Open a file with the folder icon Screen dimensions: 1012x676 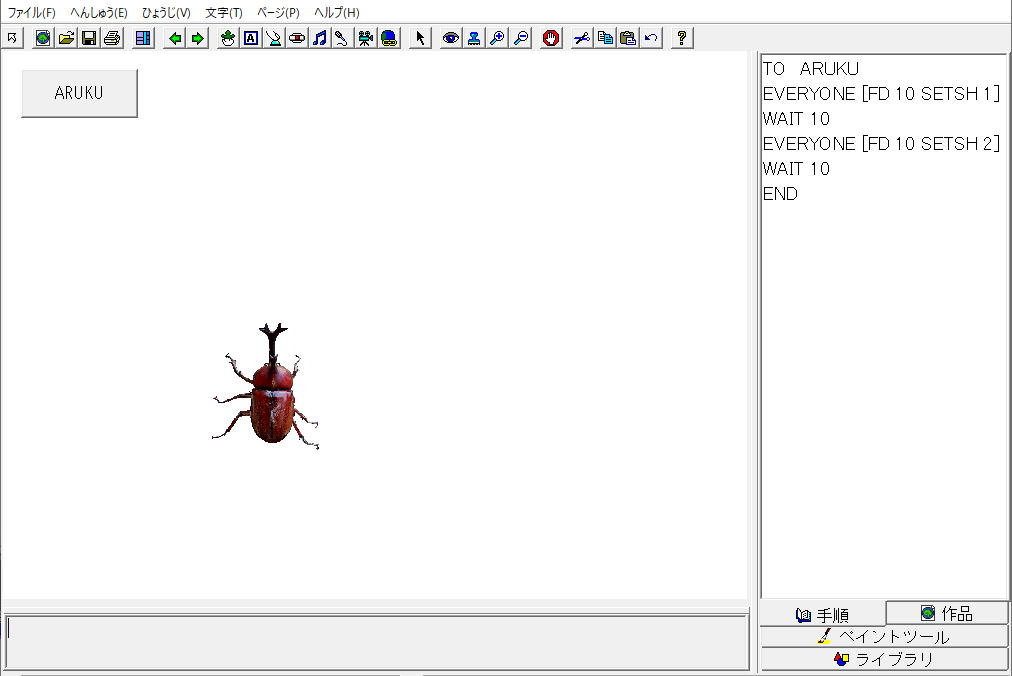pyautogui.click(x=66, y=38)
